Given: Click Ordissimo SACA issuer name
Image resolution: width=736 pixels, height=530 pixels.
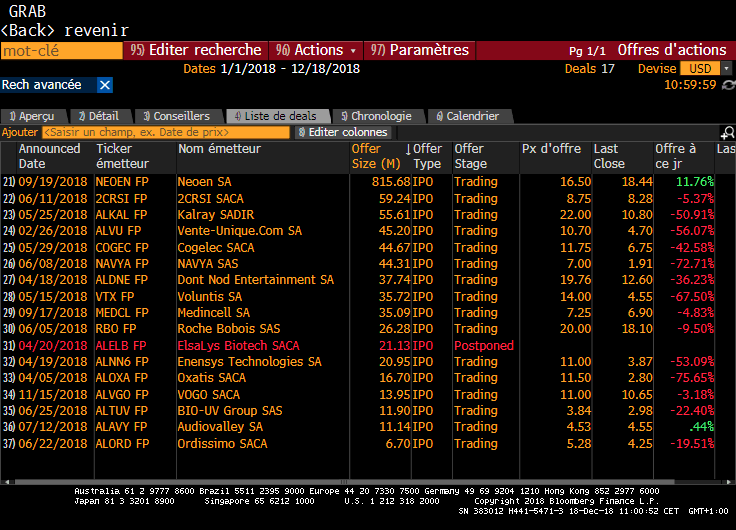Looking at the screenshot, I should click(x=222, y=444).
